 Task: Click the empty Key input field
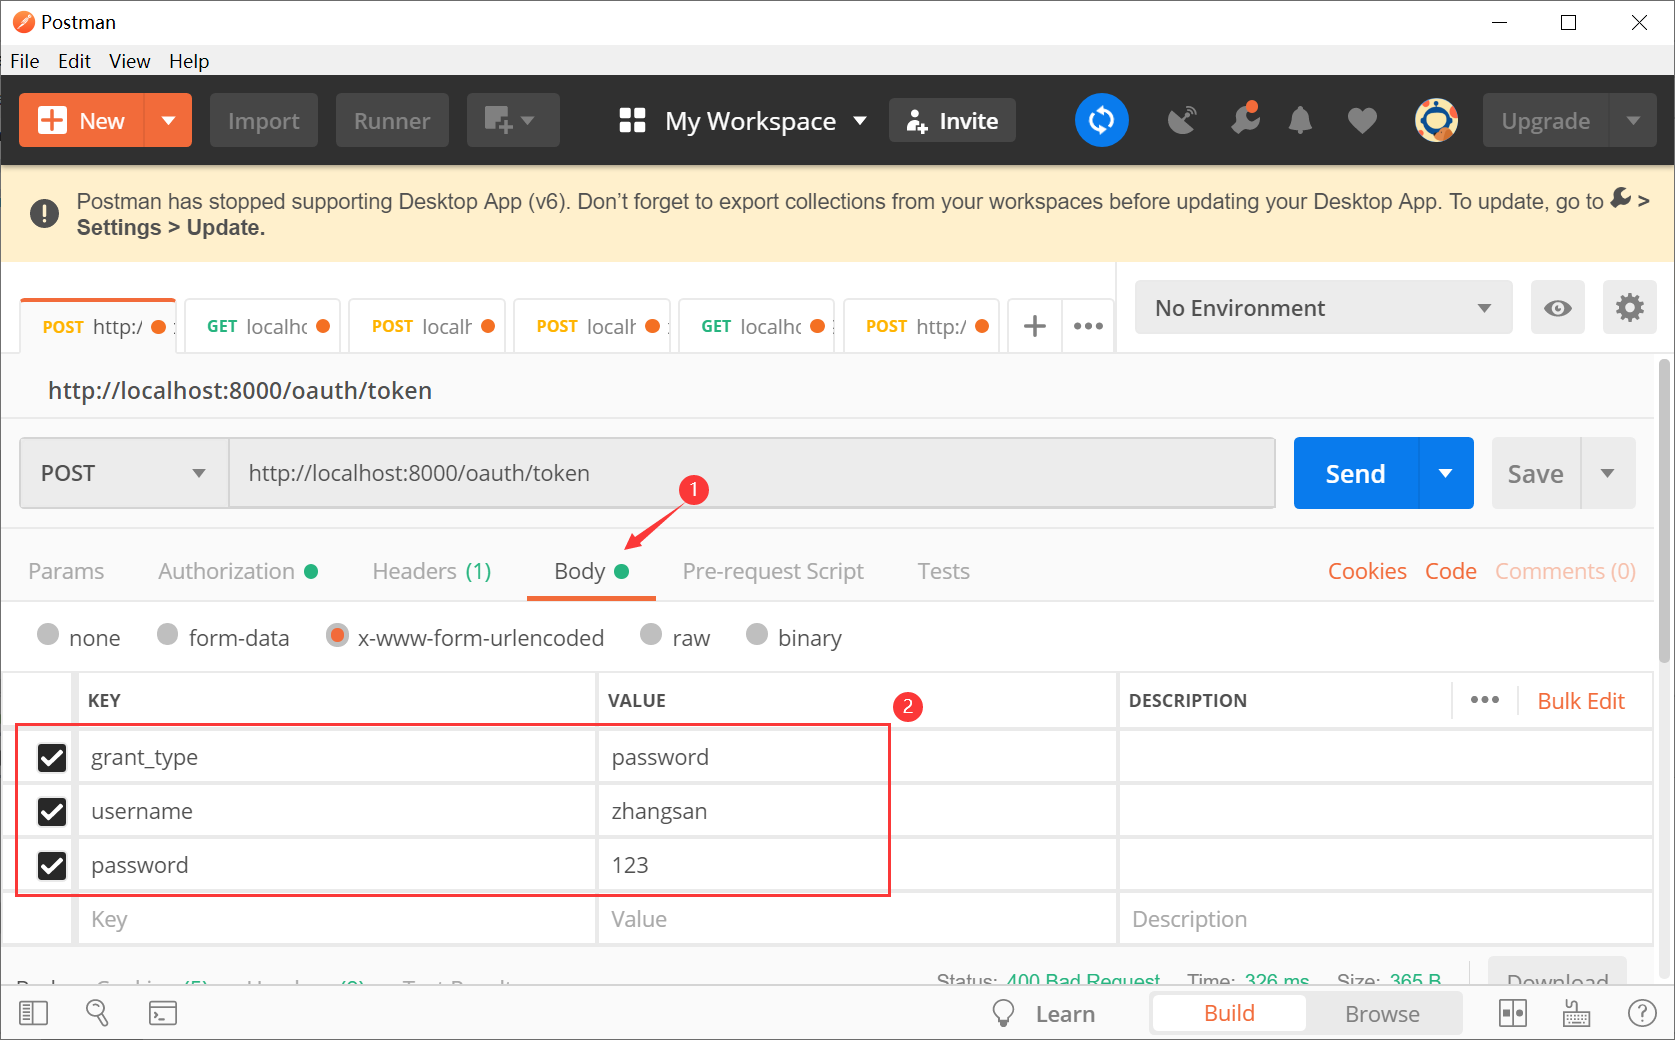coord(337,919)
